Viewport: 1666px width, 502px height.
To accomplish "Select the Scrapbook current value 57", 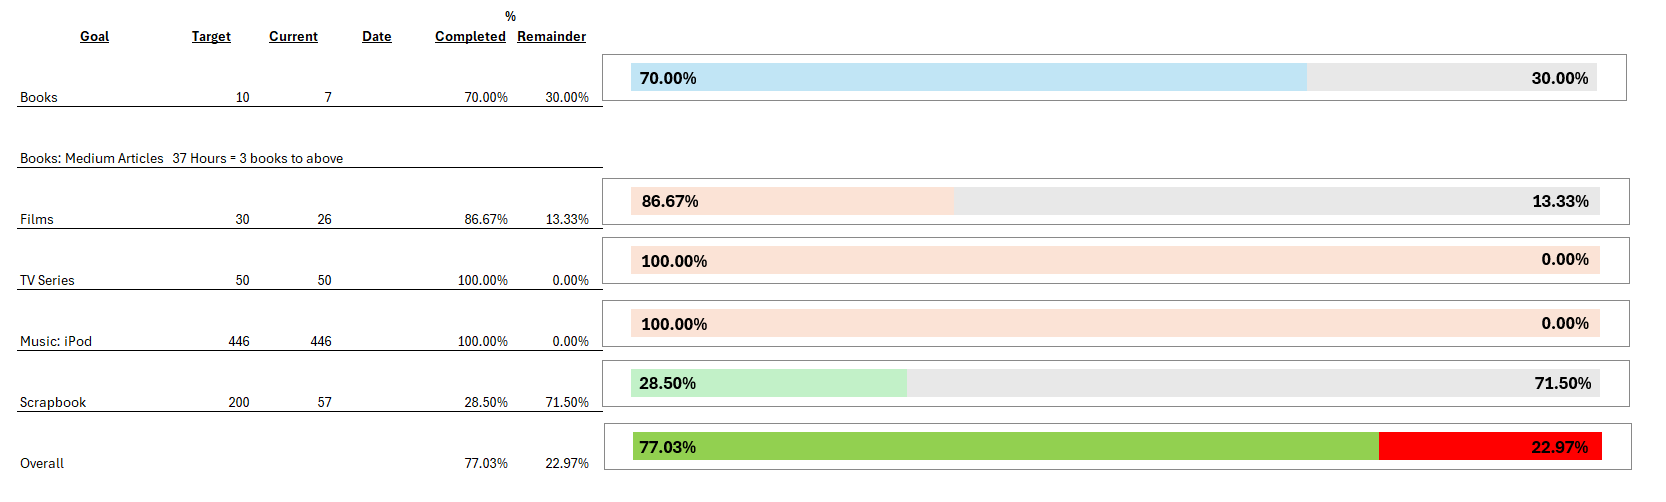I will tap(324, 402).
